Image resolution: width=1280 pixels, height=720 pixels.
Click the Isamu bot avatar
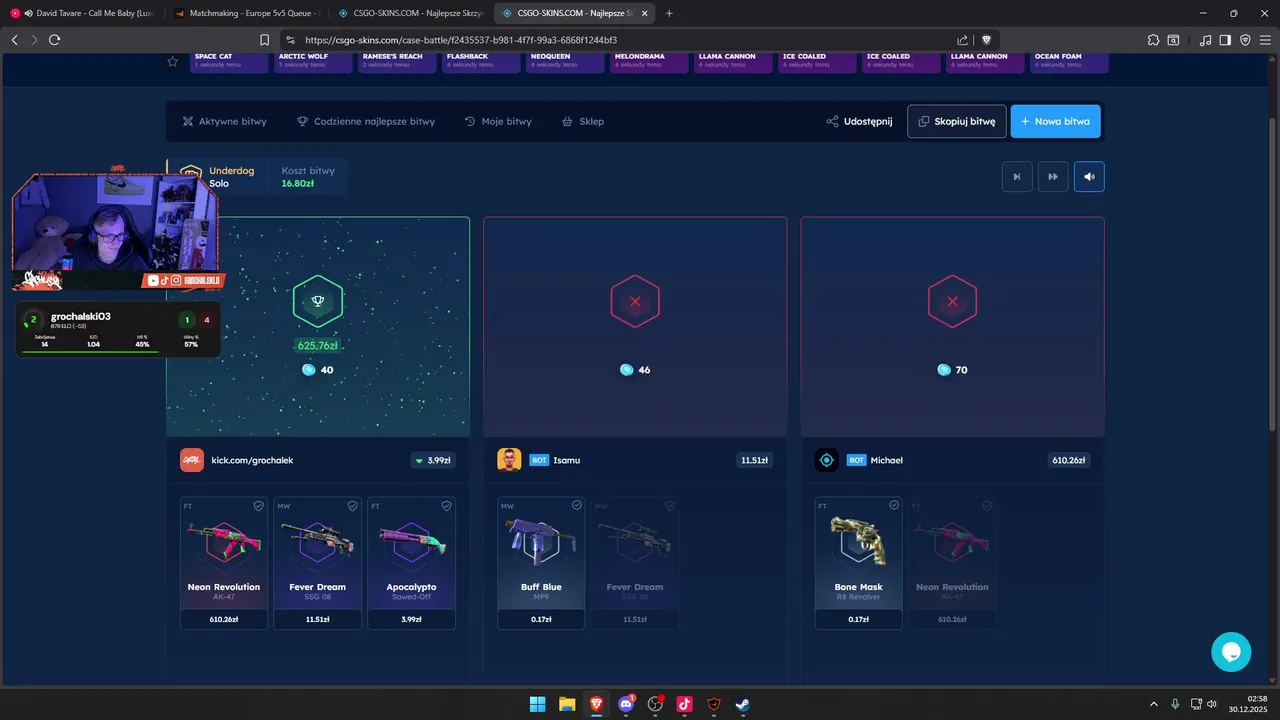[509, 460]
